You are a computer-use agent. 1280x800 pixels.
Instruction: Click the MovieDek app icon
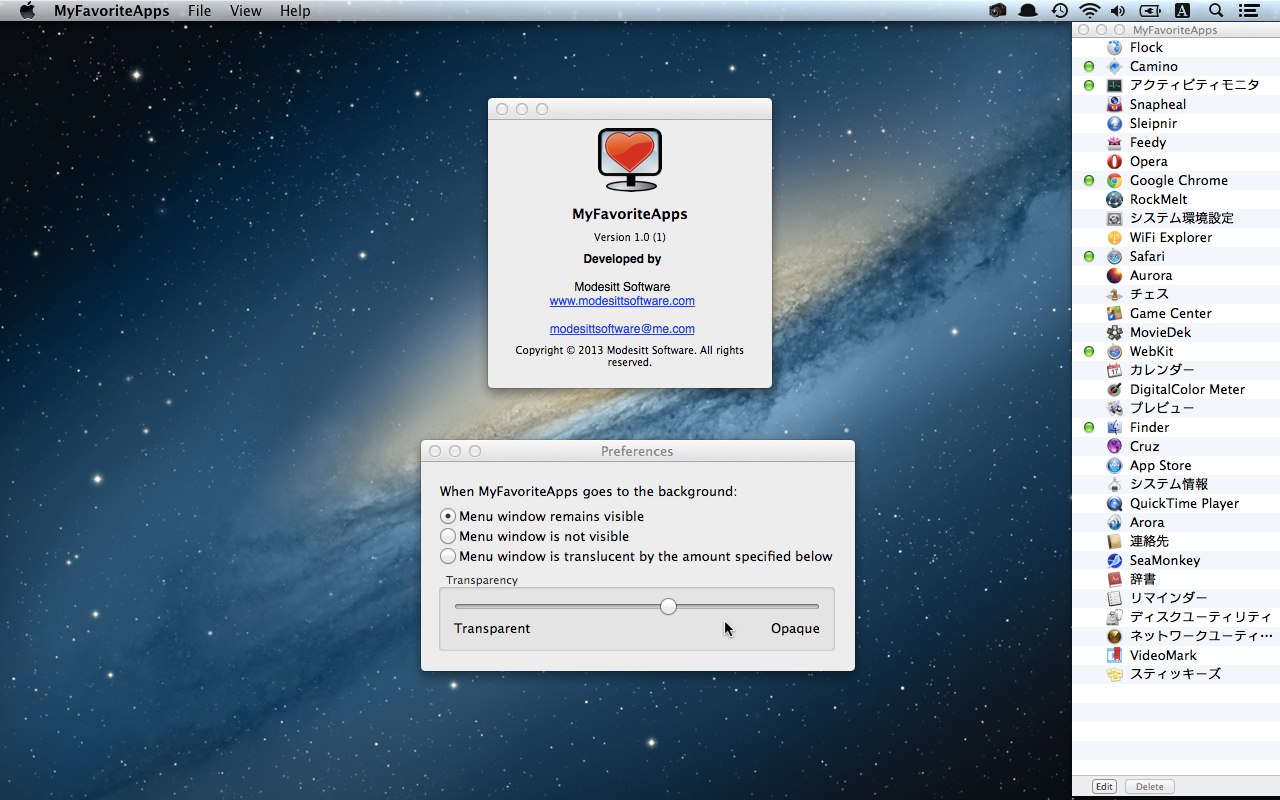tap(1114, 333)
